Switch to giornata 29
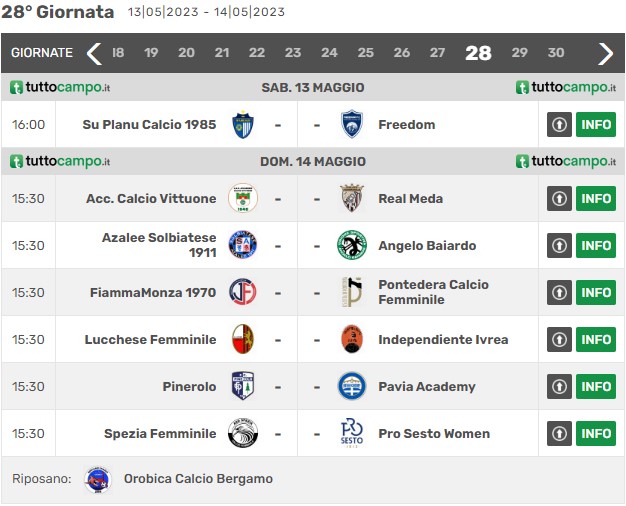Viewport: 626px width, 506px height. tap(519, 53)
